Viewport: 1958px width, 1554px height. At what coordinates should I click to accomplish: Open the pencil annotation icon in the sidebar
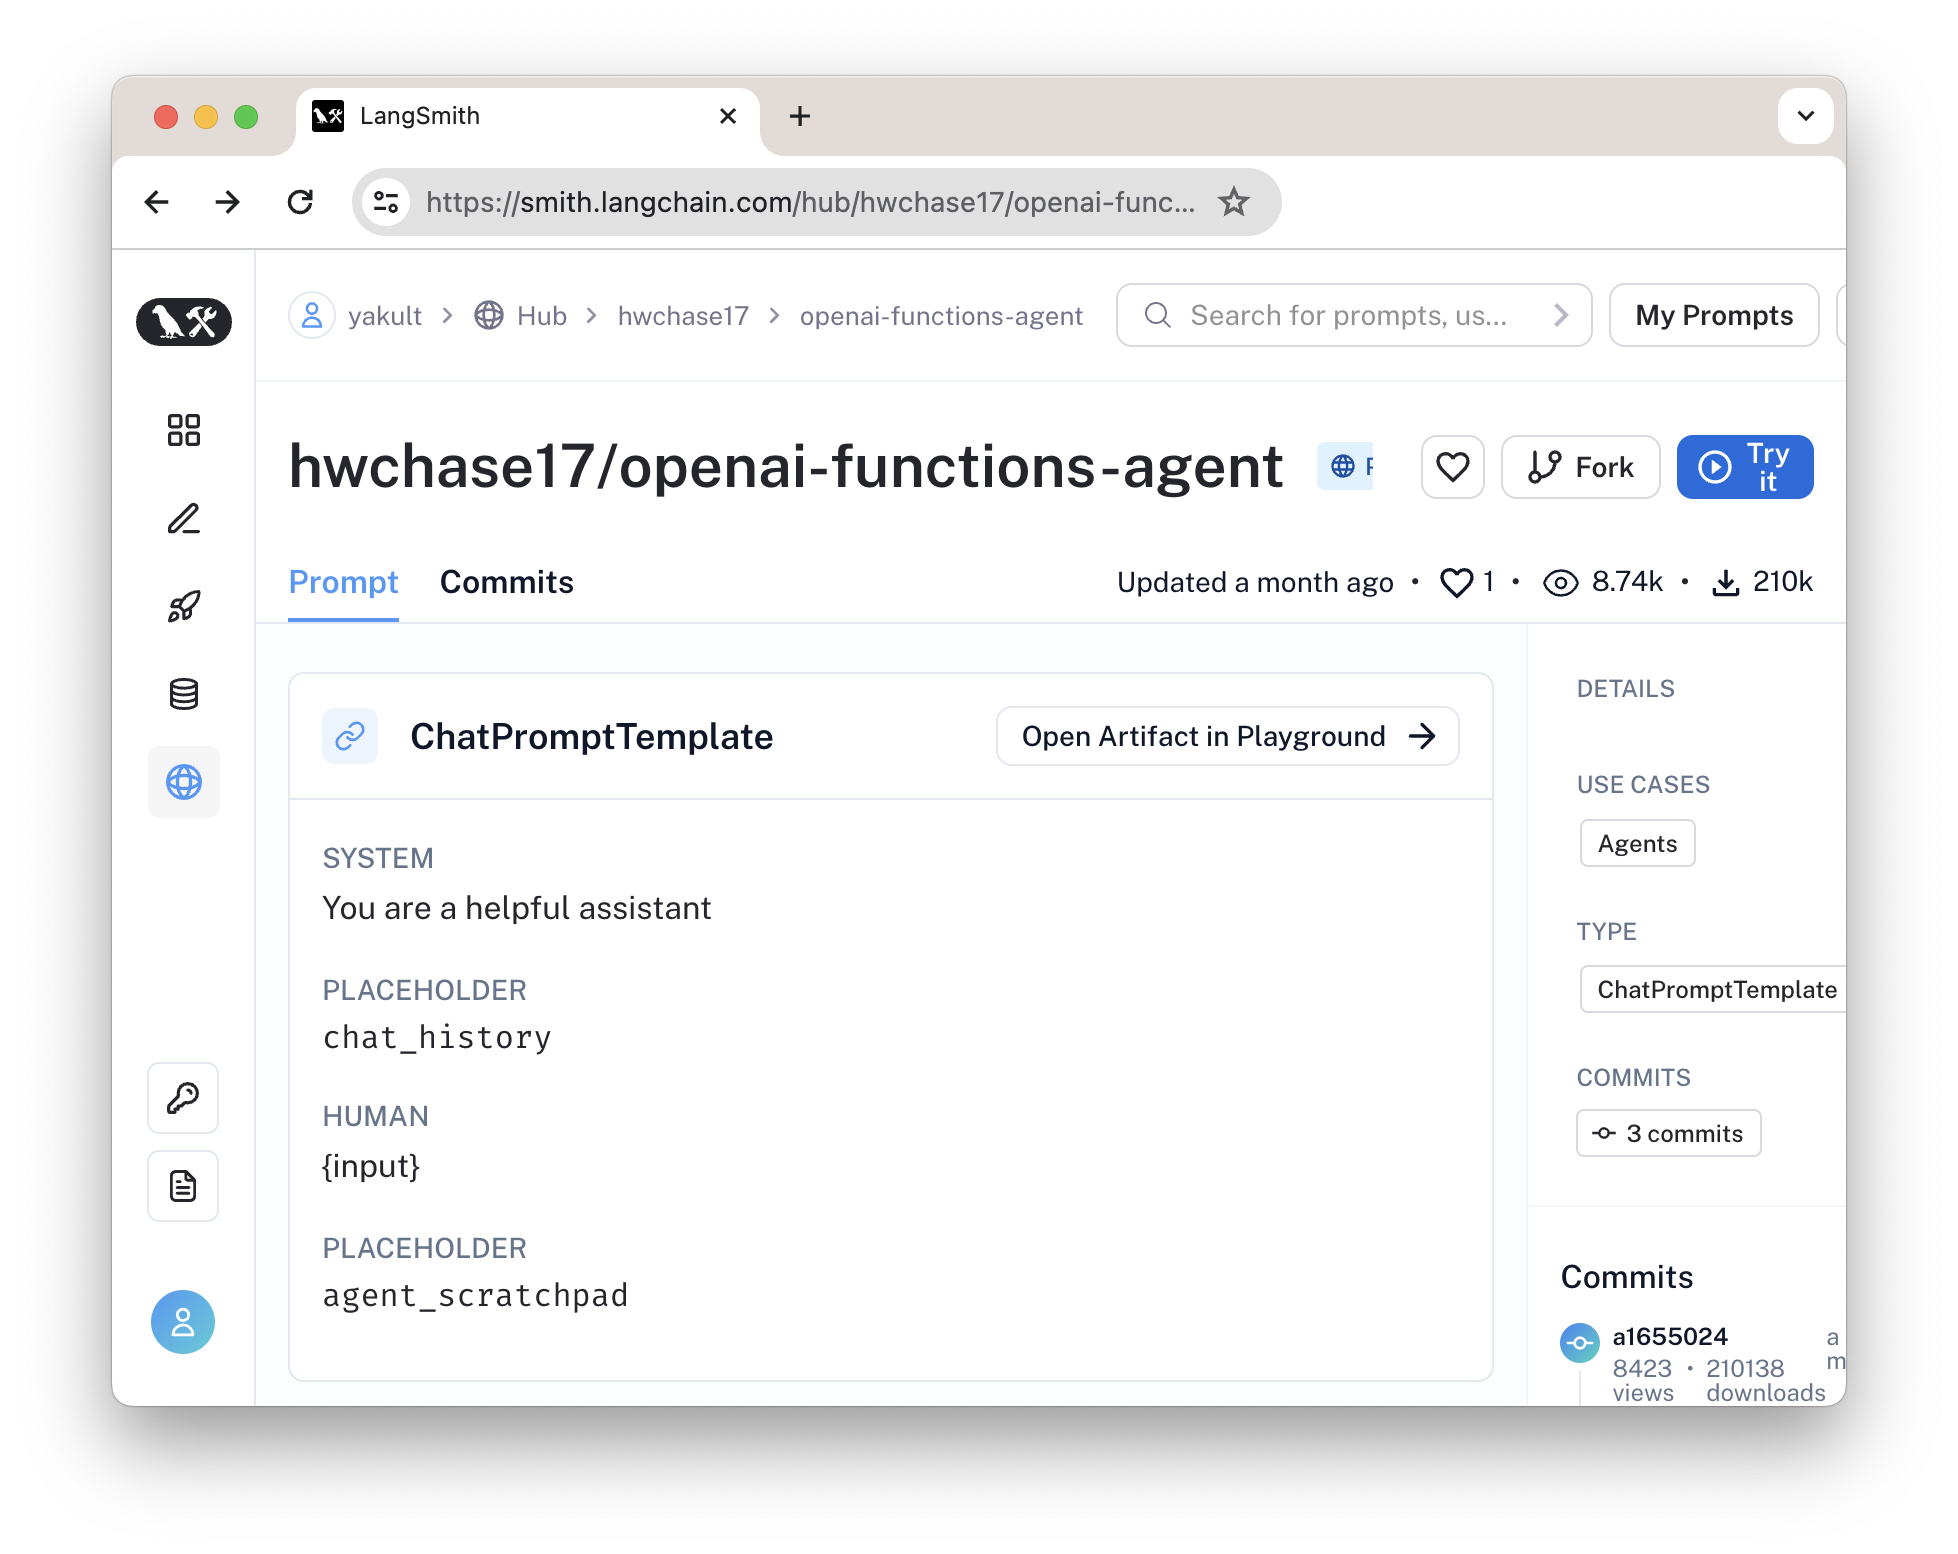click(184, 518)
